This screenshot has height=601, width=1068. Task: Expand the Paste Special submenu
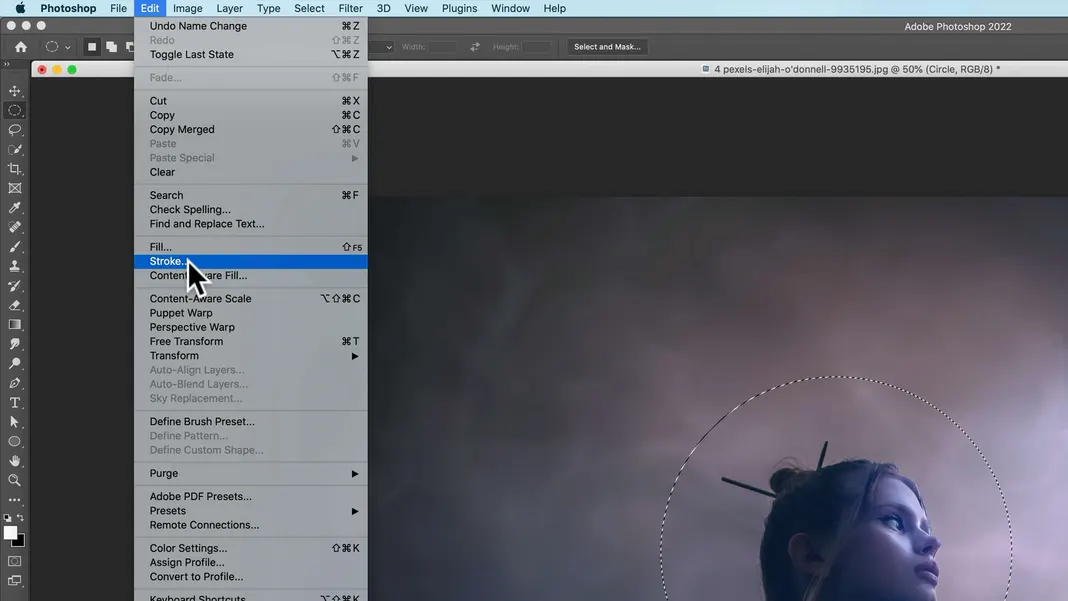[252, 158]
